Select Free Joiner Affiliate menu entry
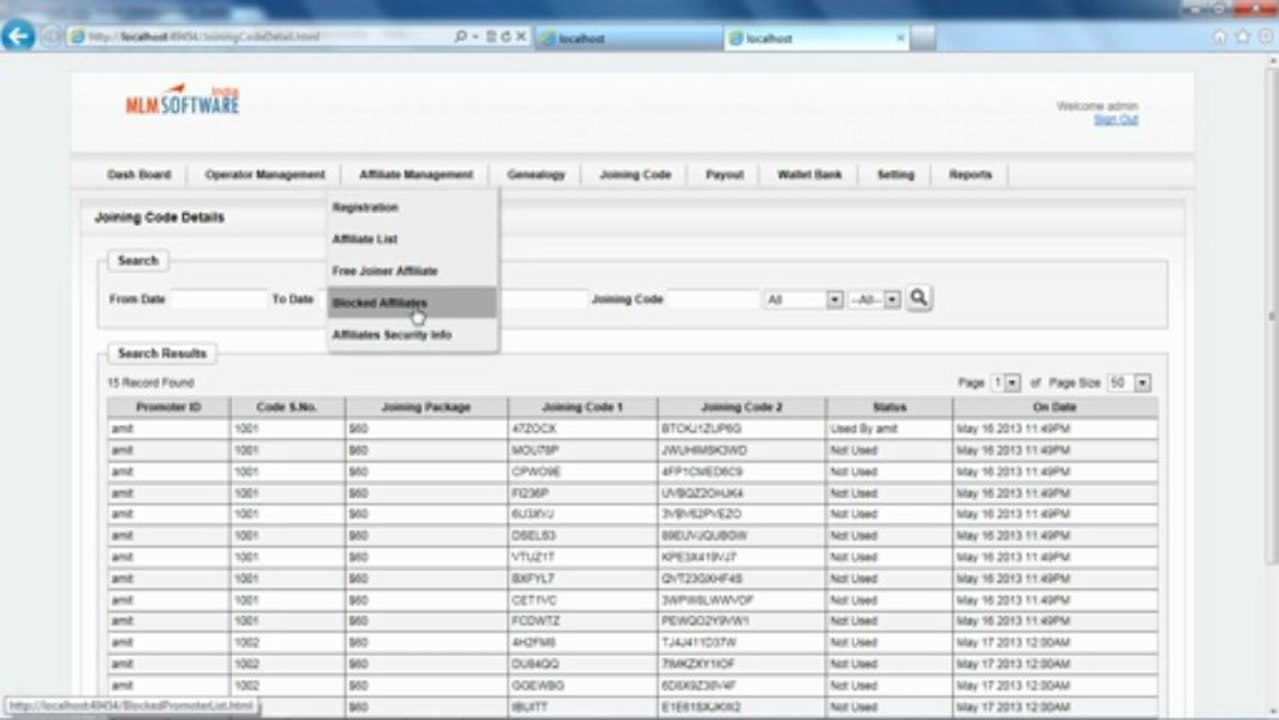Screen dimensions: 1279x720 point(412,271)
